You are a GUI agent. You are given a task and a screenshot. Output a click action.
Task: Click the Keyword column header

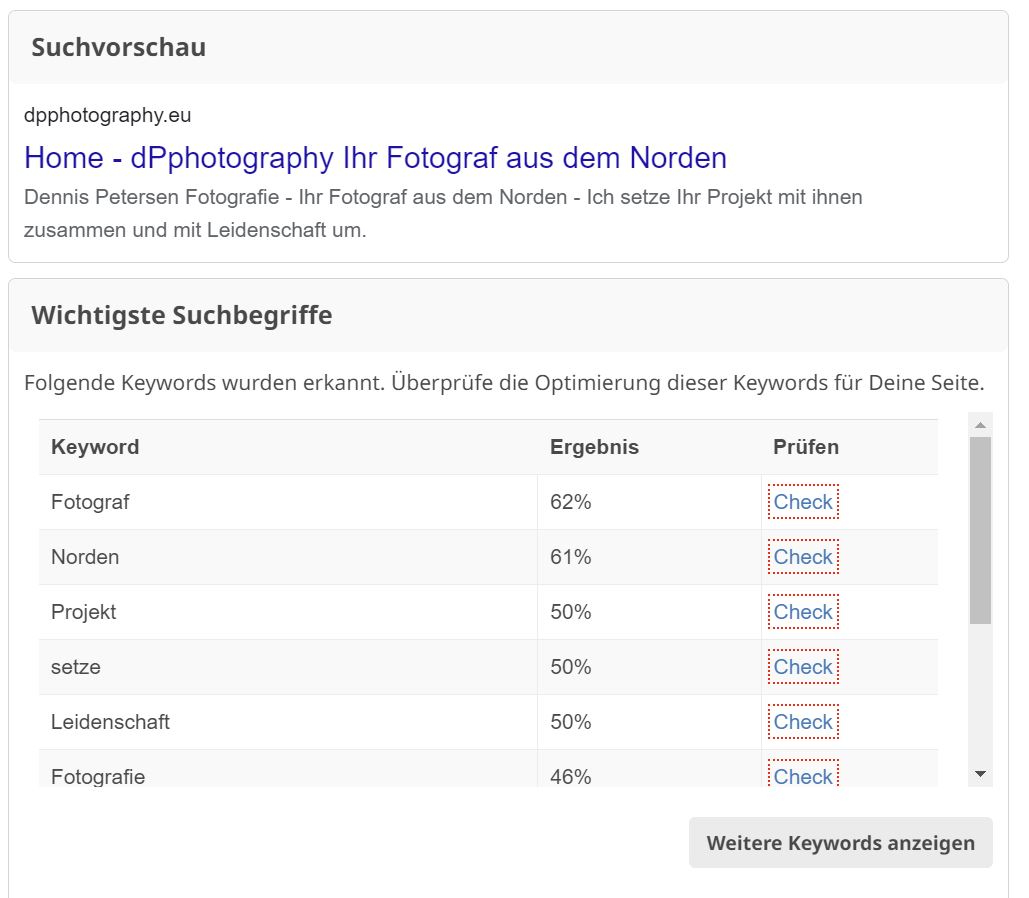95,447
